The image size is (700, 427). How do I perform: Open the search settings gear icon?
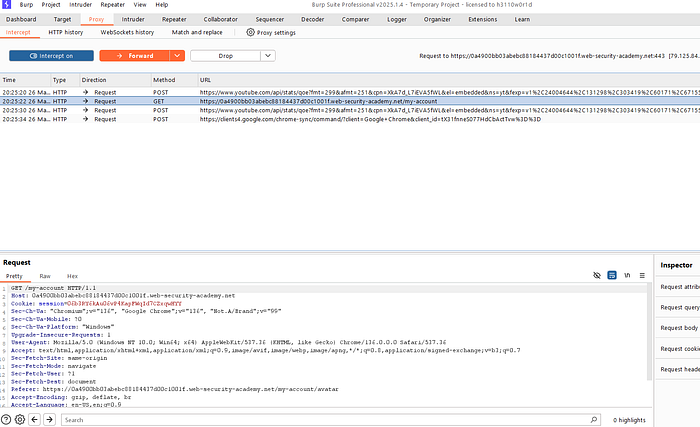click(20, 419)
